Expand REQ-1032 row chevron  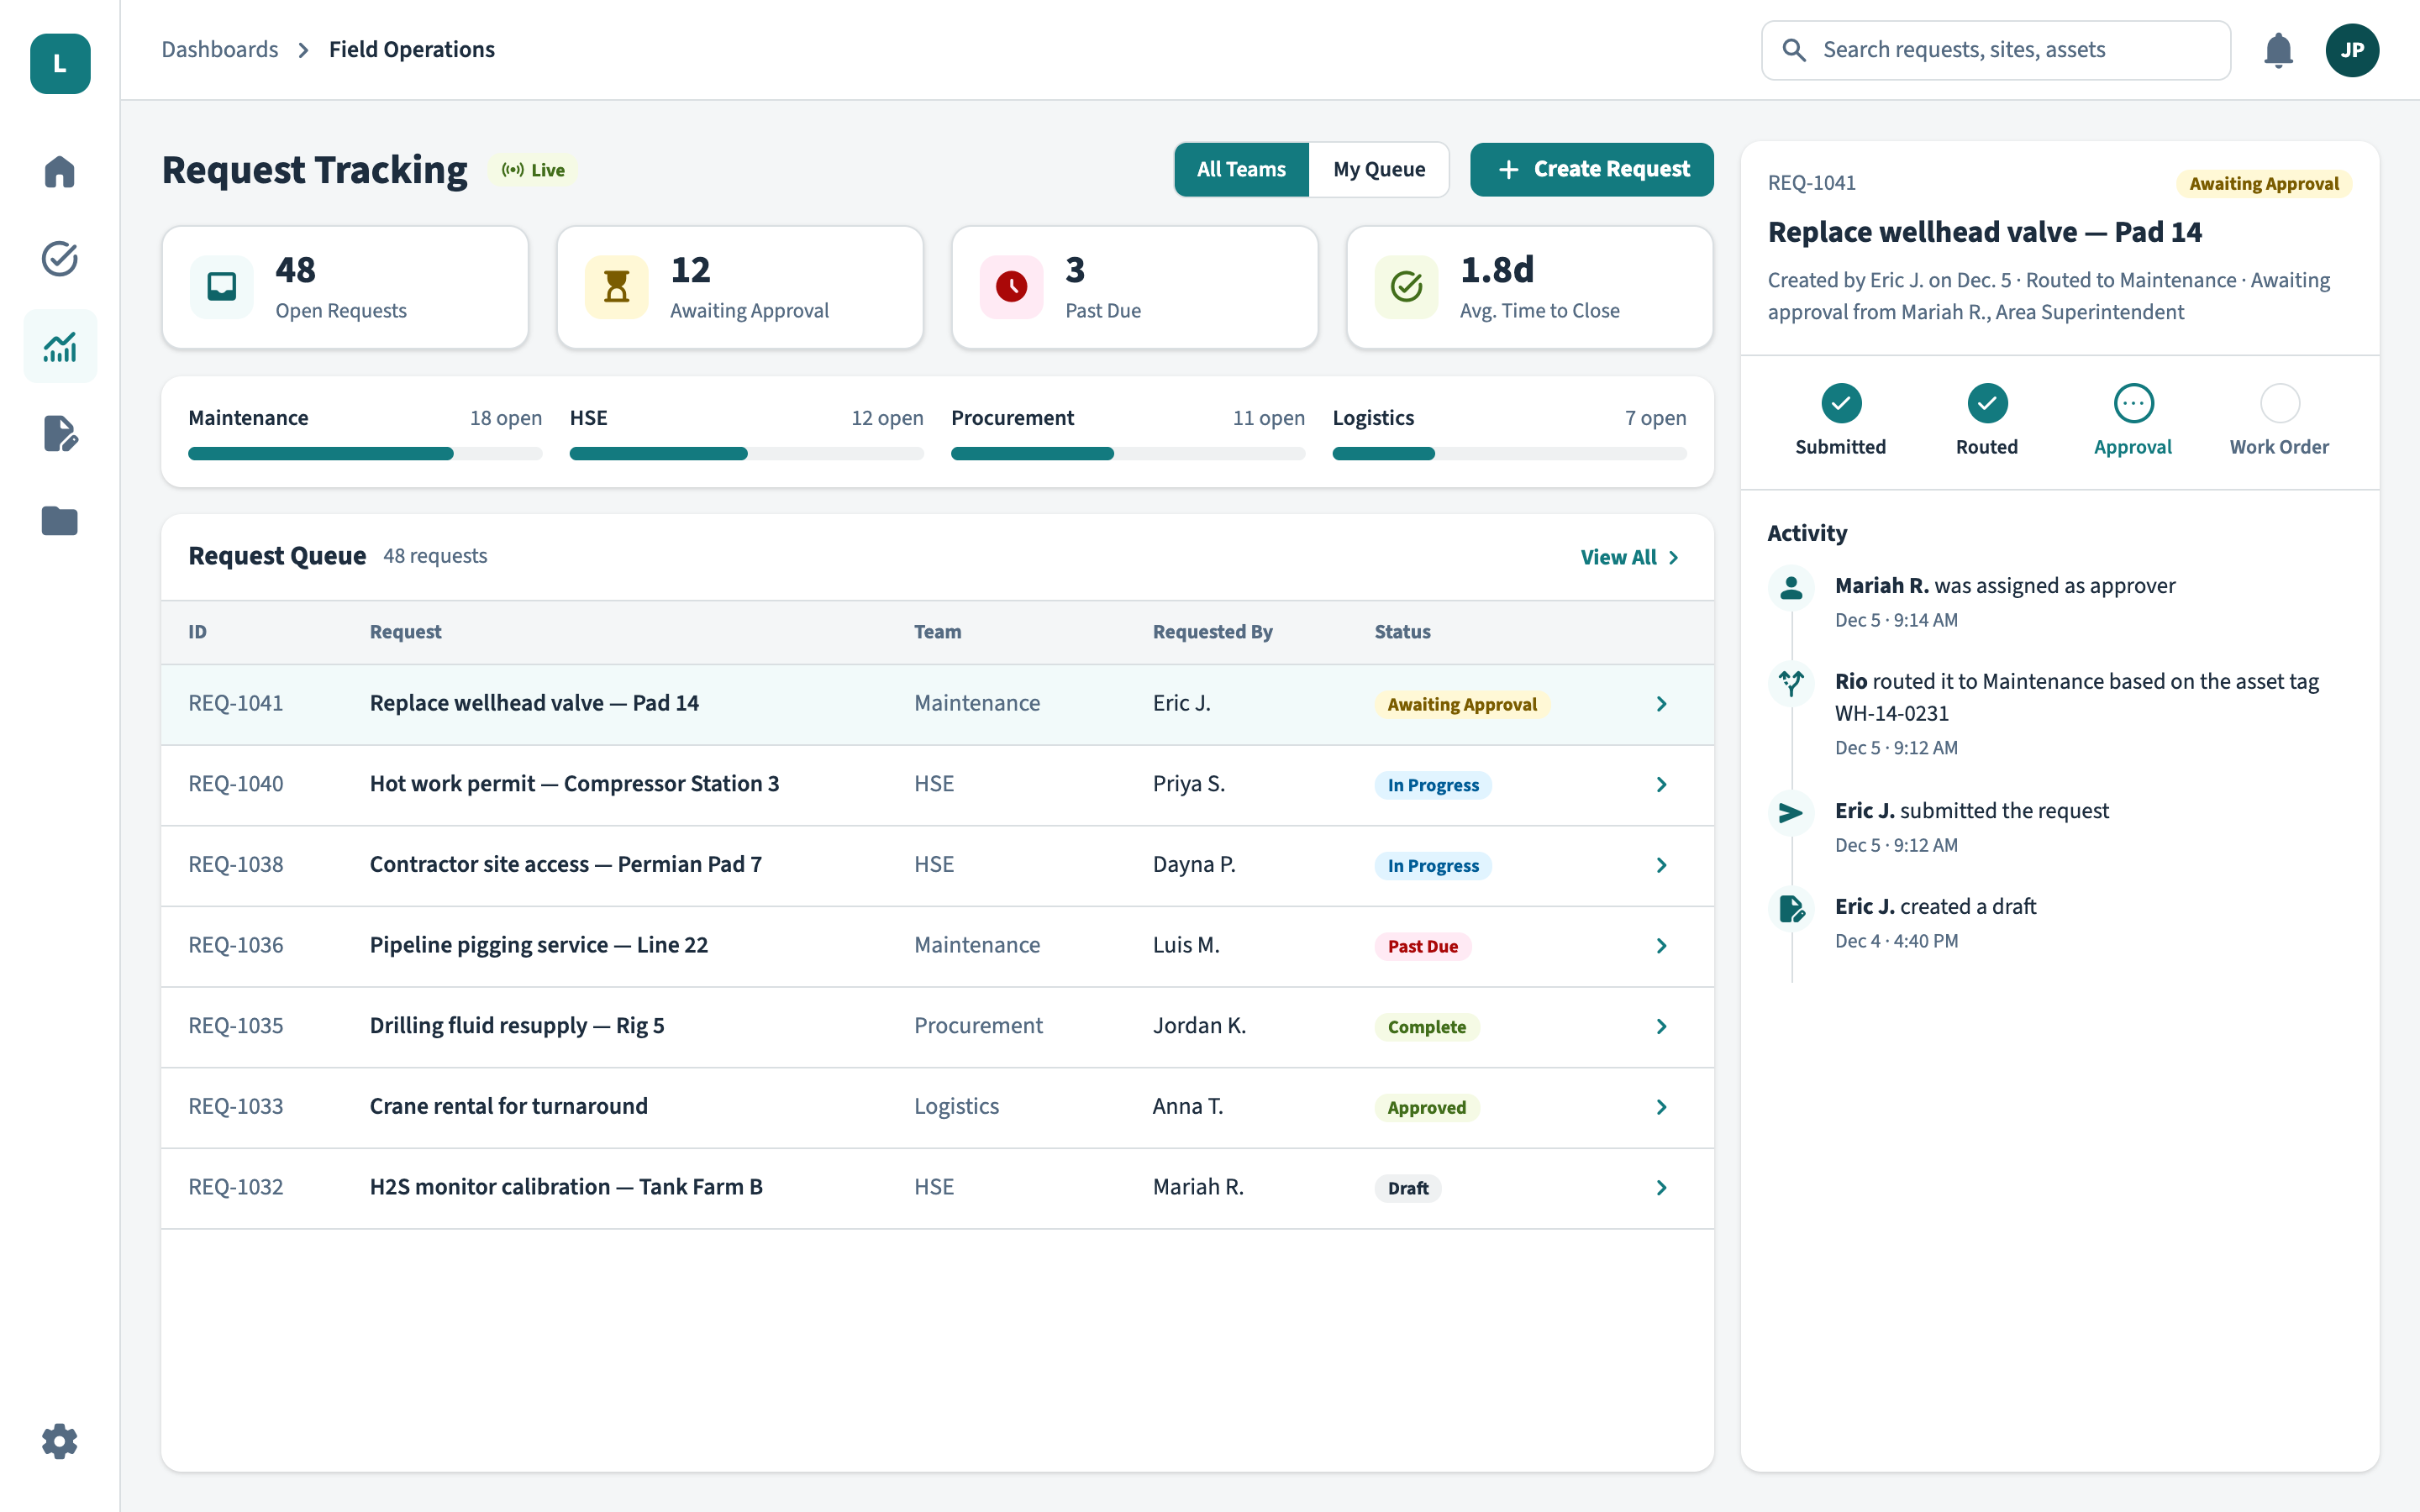(x=1661, y=1188)
